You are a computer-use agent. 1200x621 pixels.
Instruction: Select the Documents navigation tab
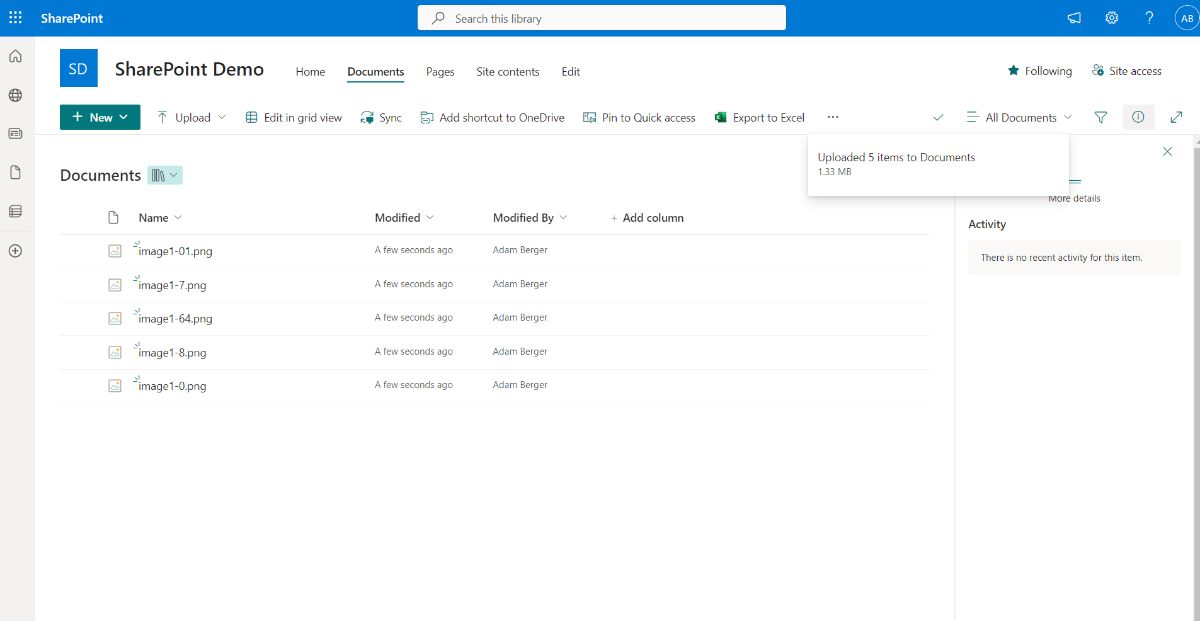376,72
